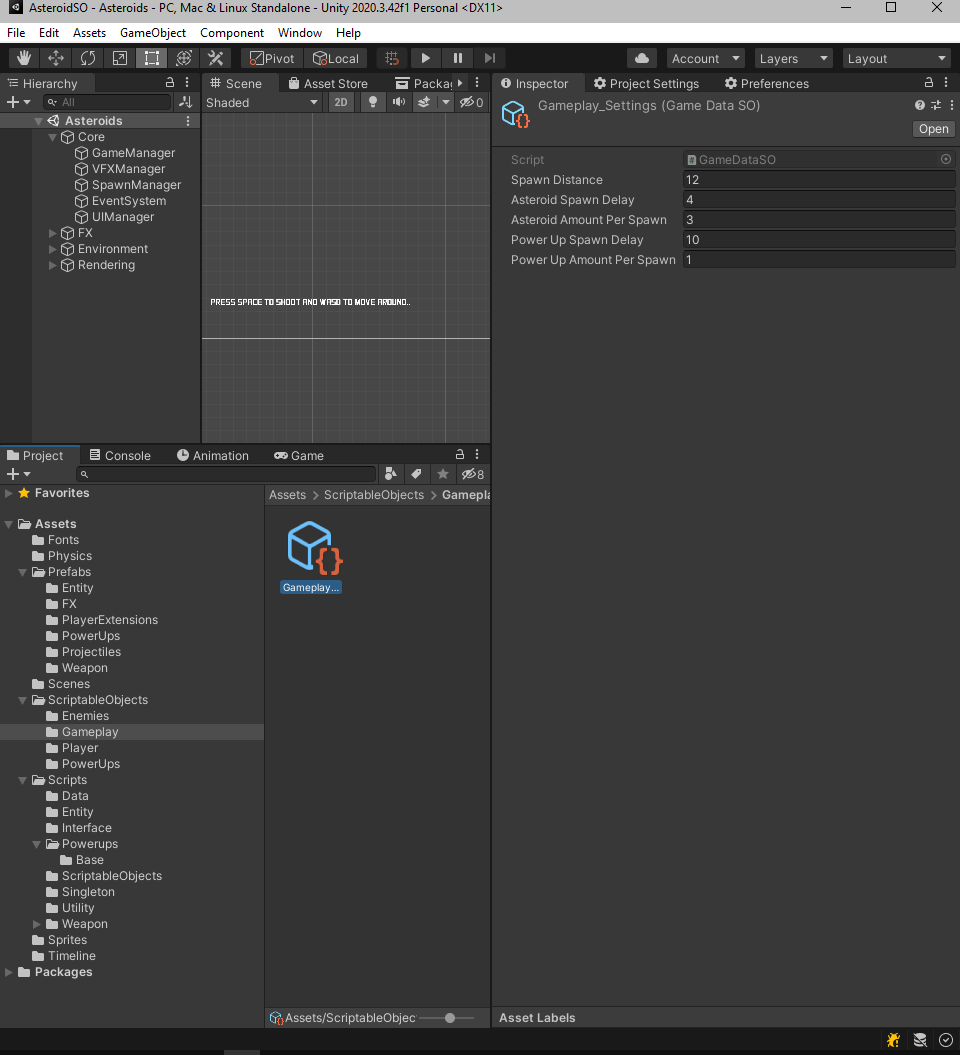Lock the Project panel
The width and height of the screenshot is (960, 1055).
tap(459, 454)
